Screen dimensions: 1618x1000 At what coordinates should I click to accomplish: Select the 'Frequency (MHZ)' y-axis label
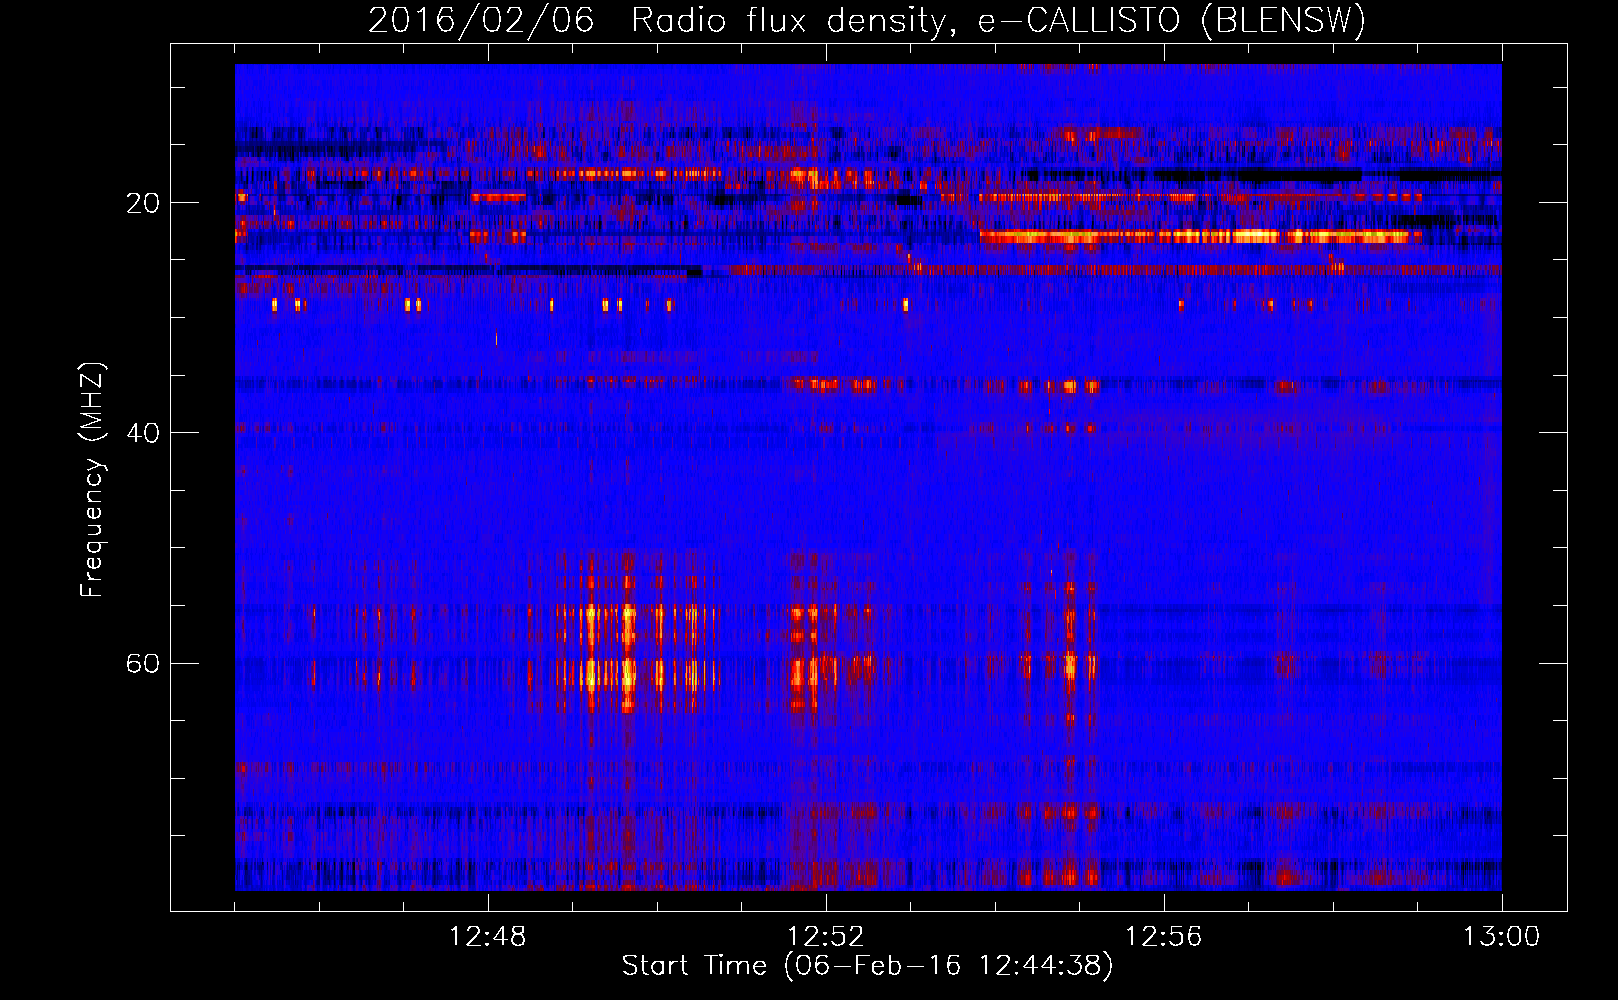(x=91, y=480)
